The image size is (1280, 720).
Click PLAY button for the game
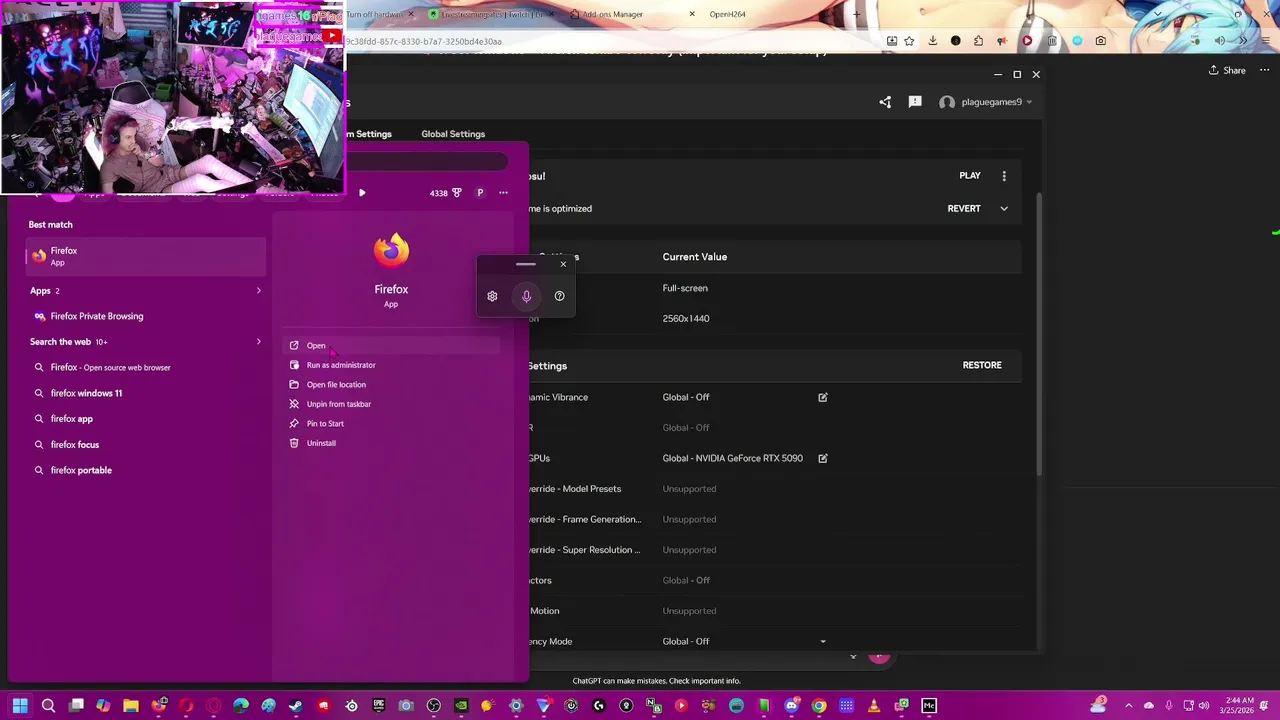click(970, 176)
